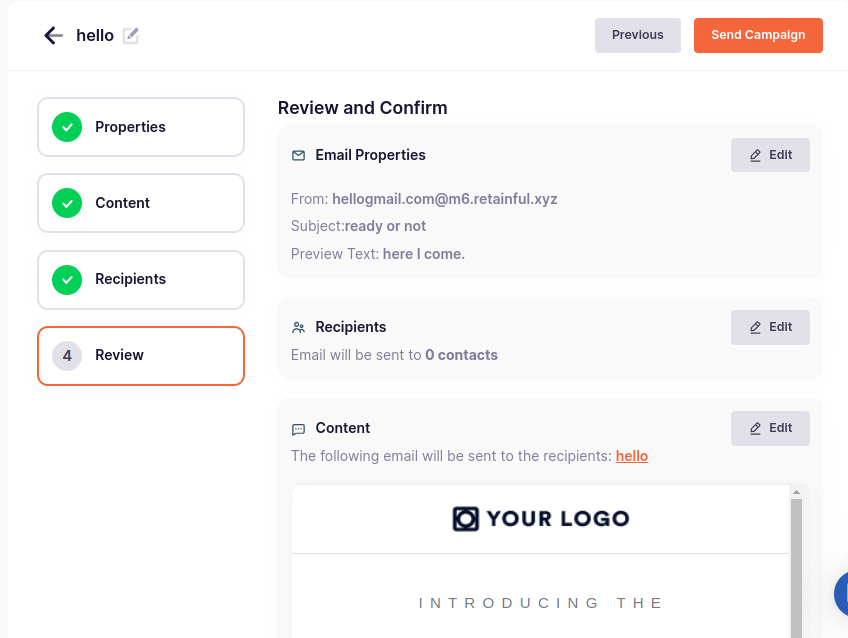Select the Properties step in the sidebar
The image size is (848, 638).
(x=140, y=127)
